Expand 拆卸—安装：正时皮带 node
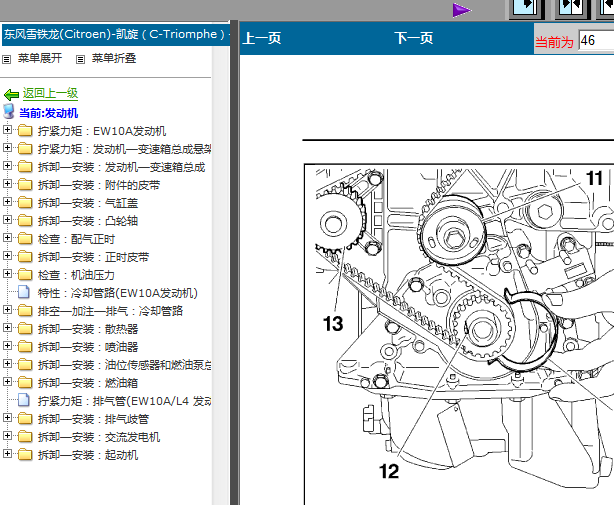 [7, 255]
